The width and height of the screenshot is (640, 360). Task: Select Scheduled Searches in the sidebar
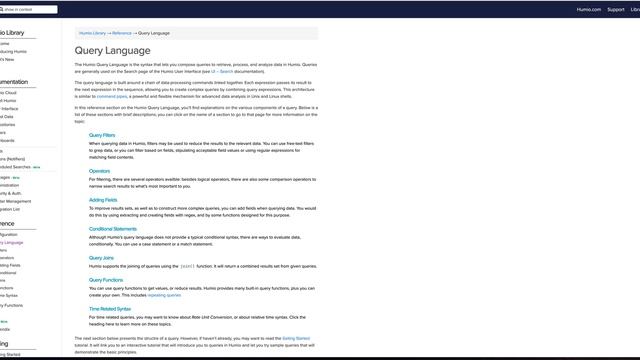[15, 167]
